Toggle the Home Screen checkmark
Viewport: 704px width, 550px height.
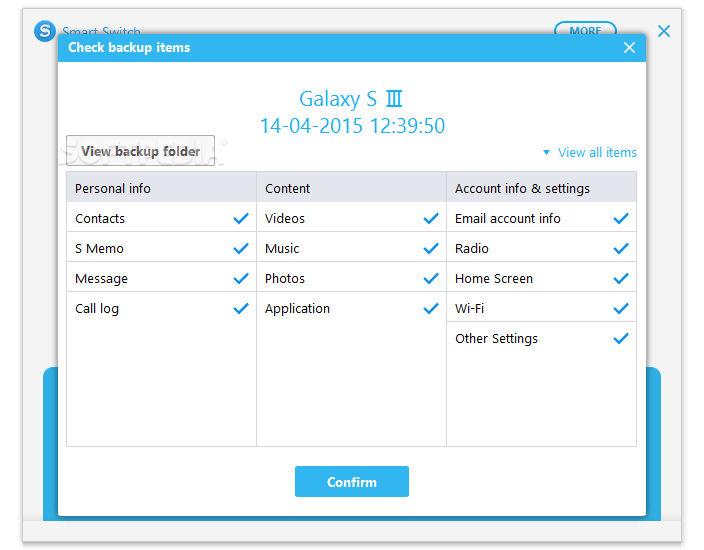(x=621, y=279)
